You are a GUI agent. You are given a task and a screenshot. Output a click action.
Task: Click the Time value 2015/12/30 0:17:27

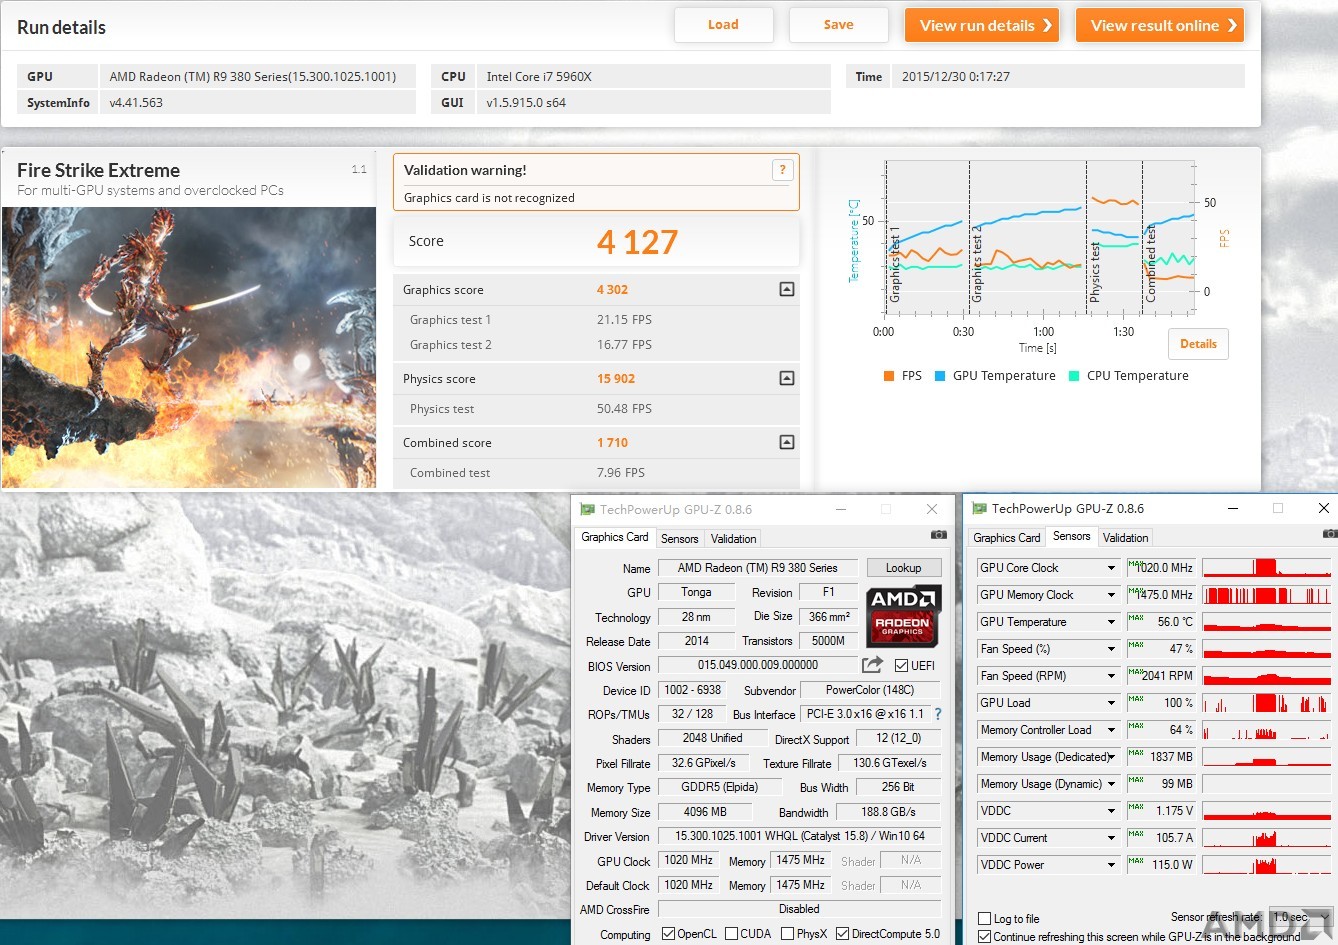(x=956, y=76)
